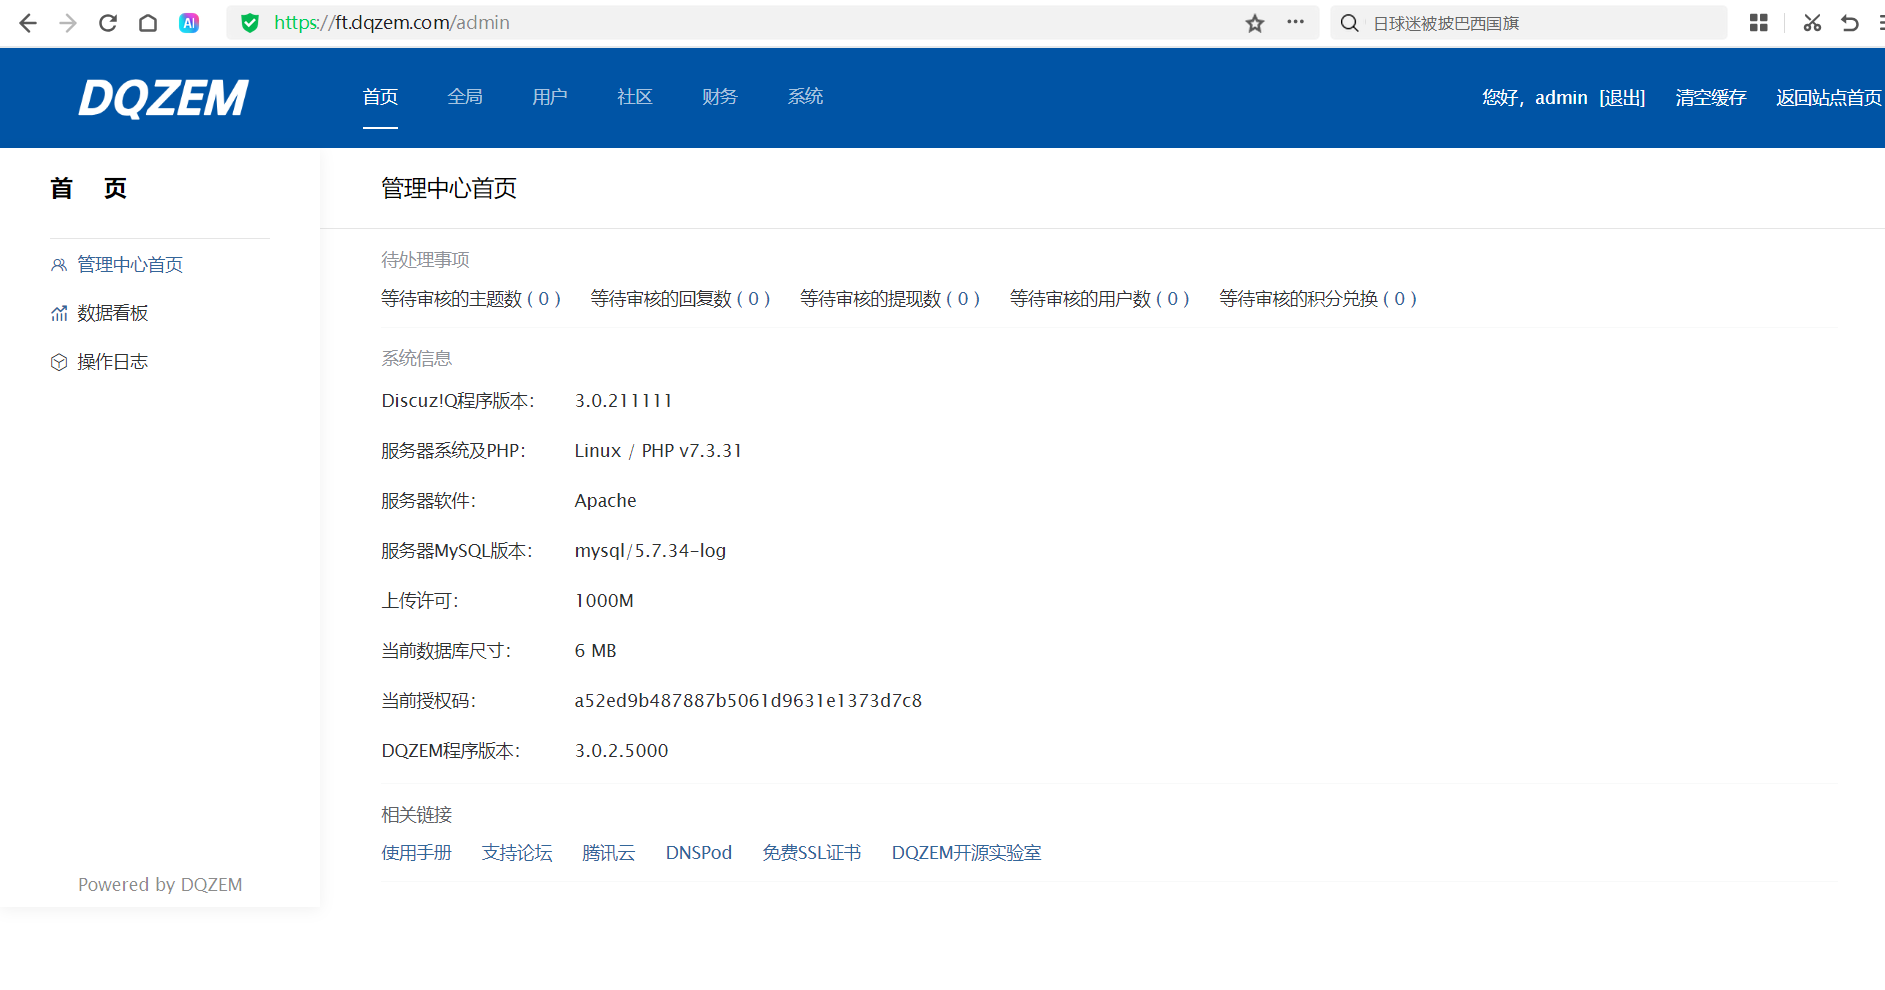Click the Apache server software value
The height and width of the screenshot is (990, 1885).
point(606,501)
